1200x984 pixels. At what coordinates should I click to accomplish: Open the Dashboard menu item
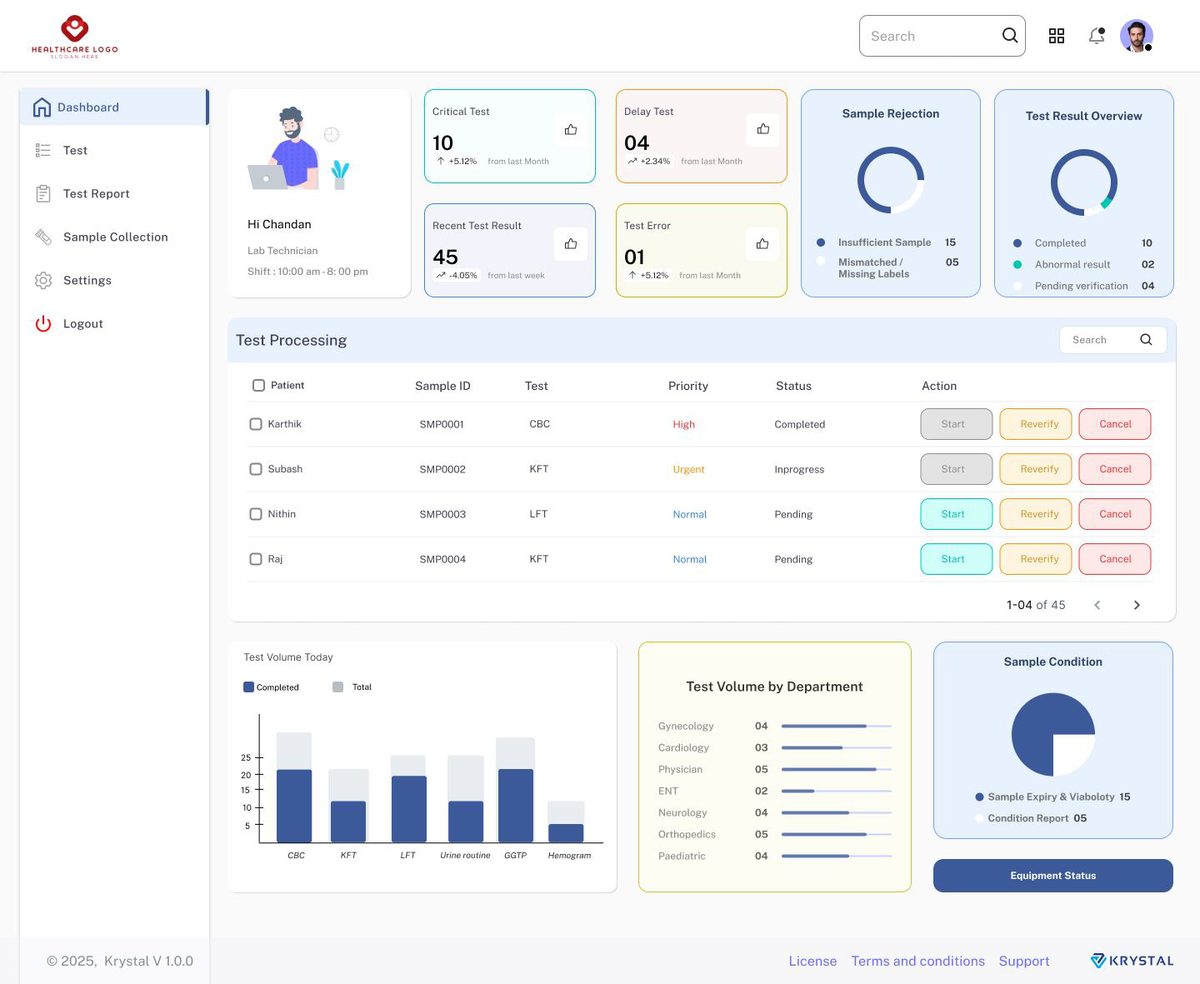[x=114, y=107]
